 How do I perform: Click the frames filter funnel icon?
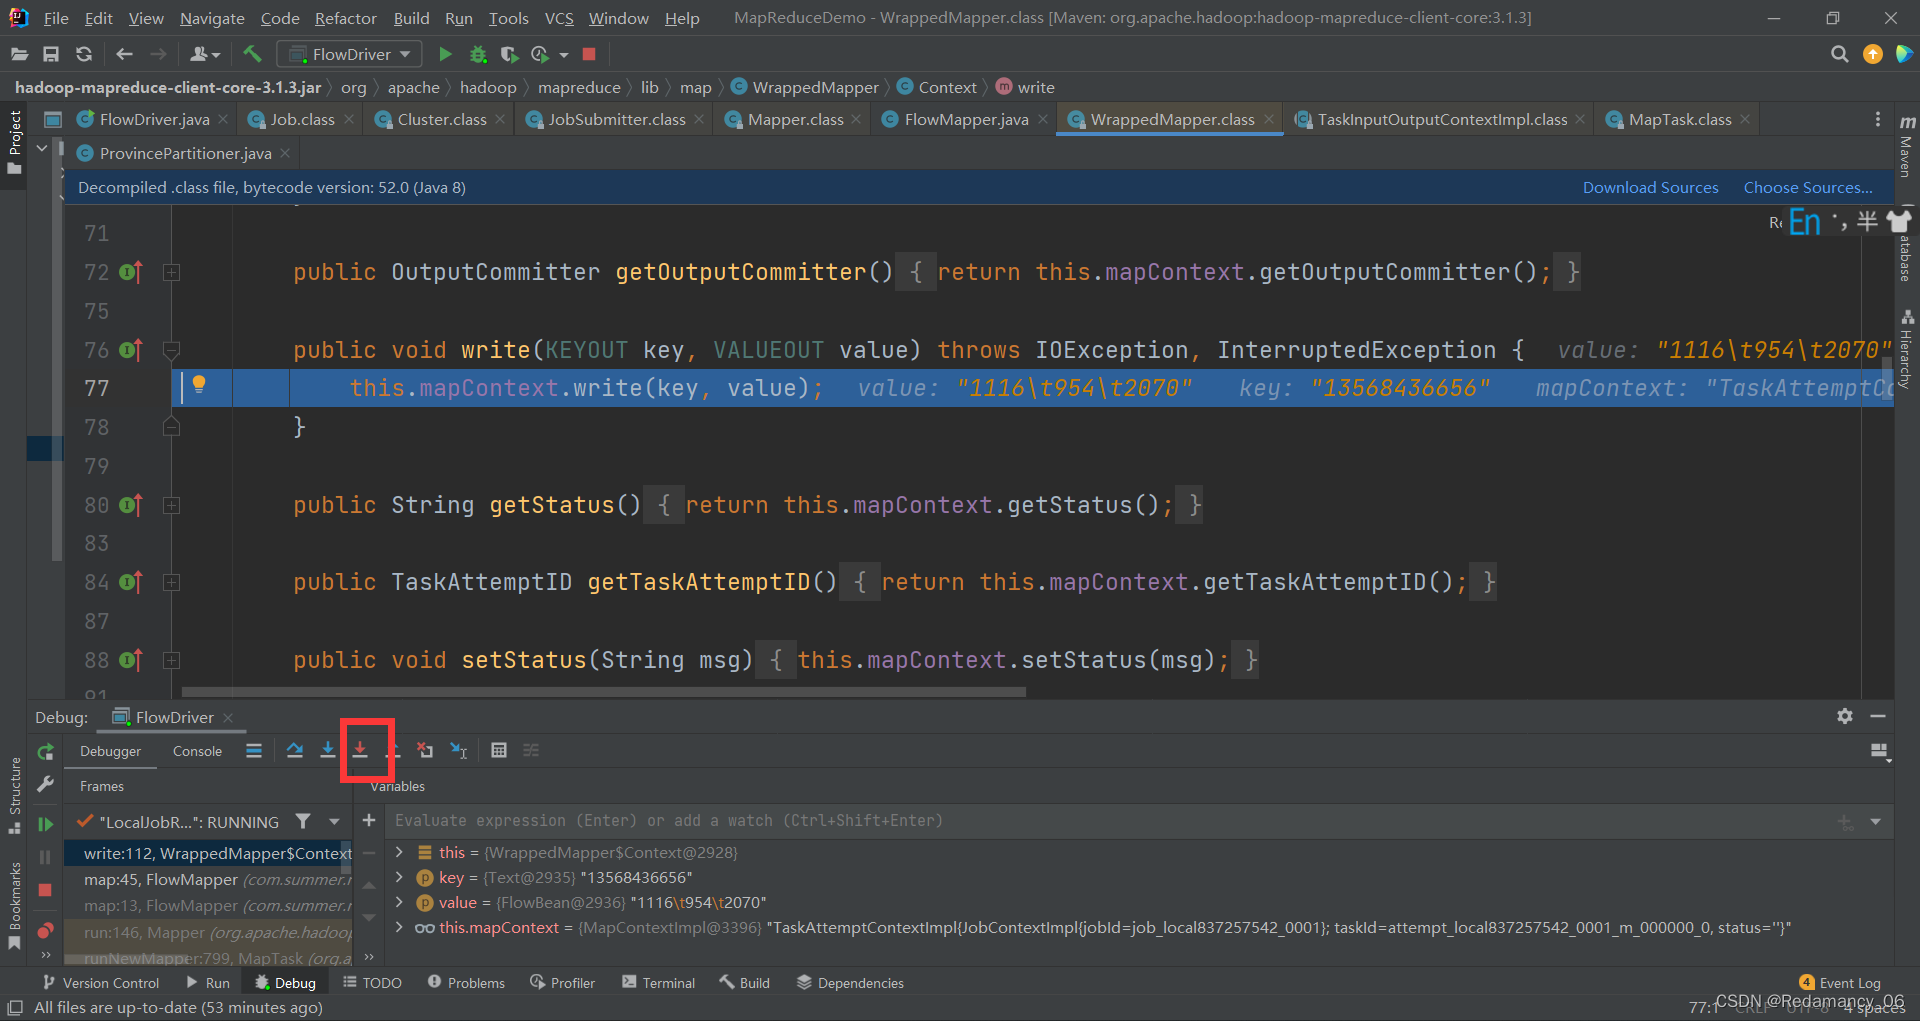pyautogui.click(x=303, y=821)
